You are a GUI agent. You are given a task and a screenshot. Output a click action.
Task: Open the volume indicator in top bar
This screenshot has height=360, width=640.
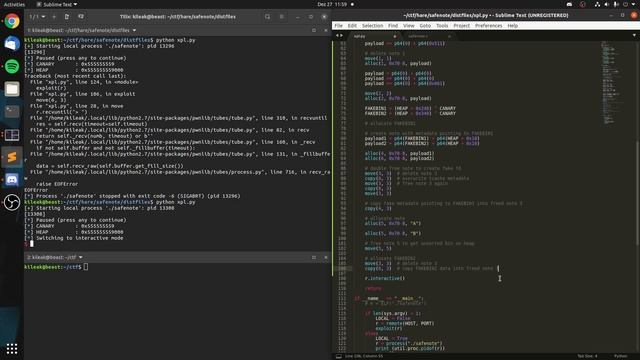[x=607, y=4]
